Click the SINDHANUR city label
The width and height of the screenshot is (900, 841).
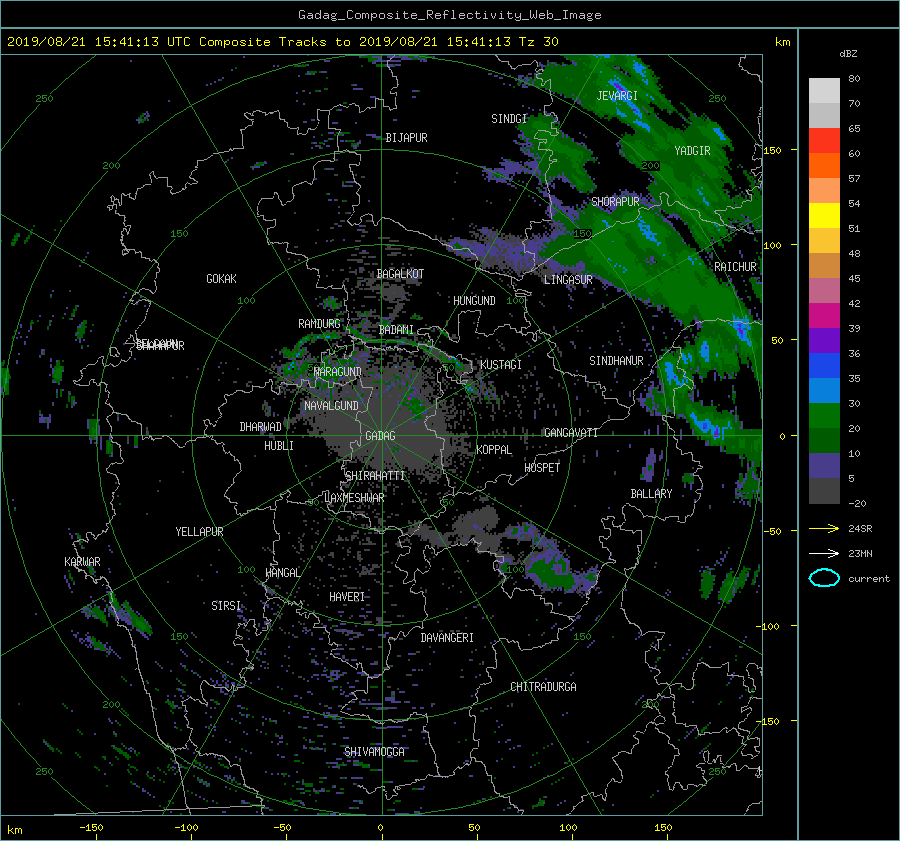coord(616,361)
